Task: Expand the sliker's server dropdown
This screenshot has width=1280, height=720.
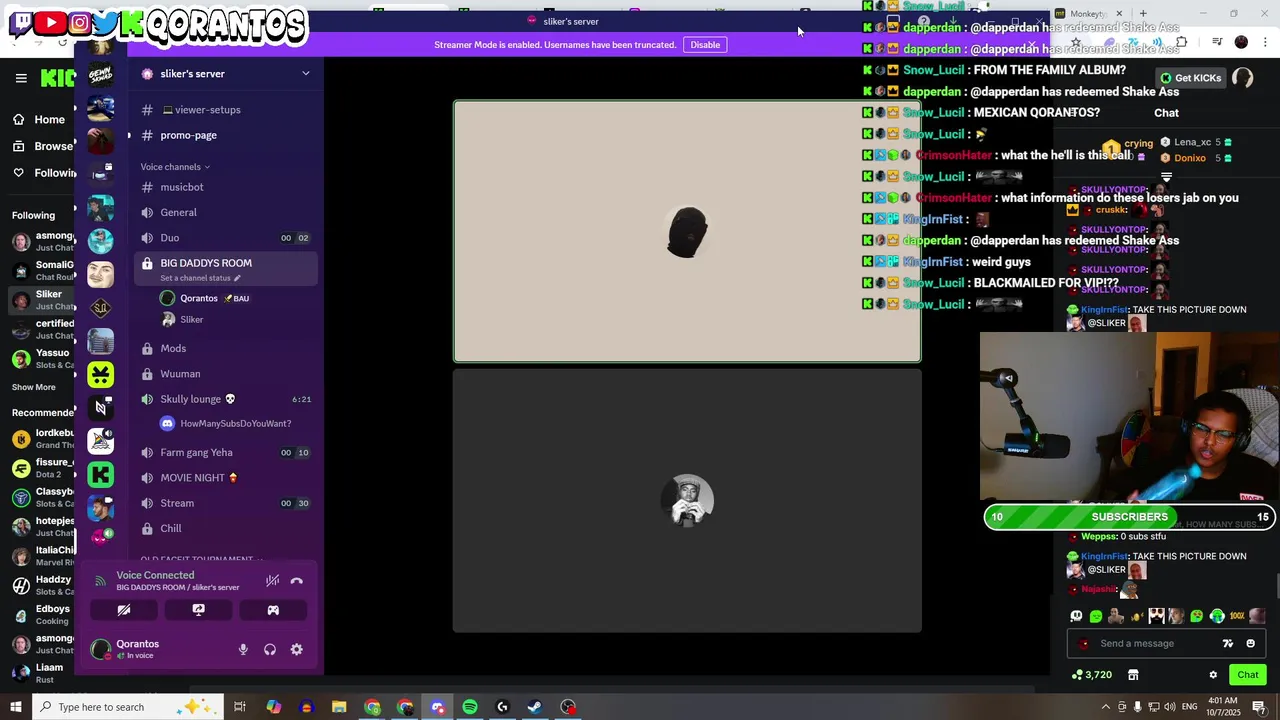Action: [306, 74]
